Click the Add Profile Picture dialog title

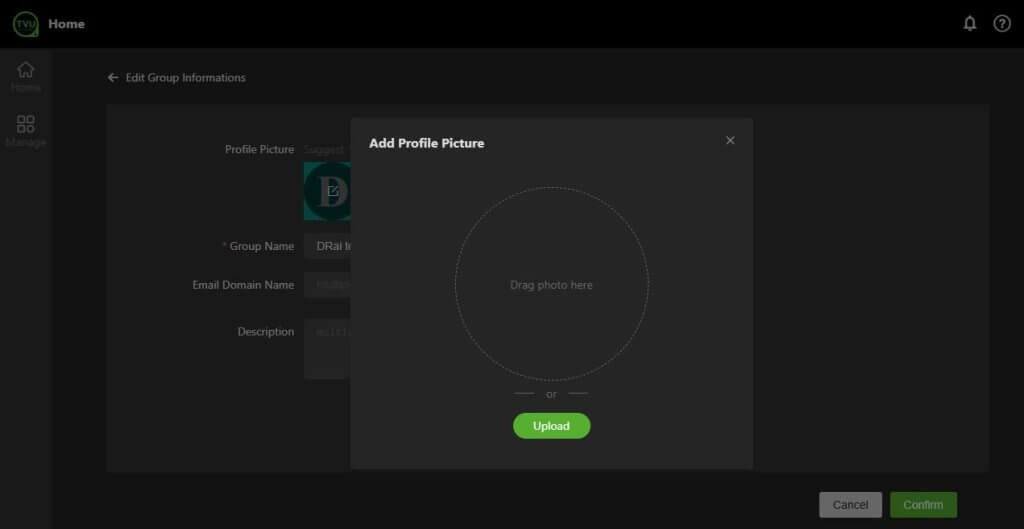pyautogui.click(x=426, y=143)
